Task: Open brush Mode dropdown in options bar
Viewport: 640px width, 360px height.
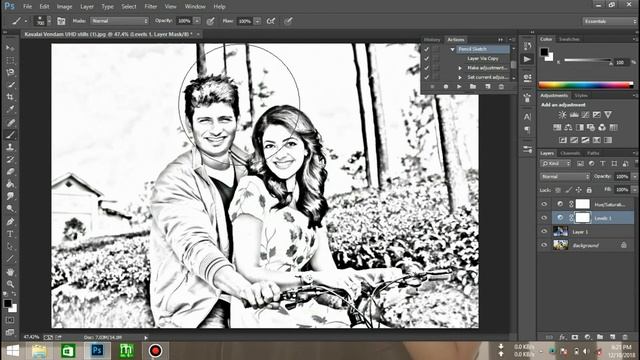Action: pyautogui.click(x=120, y=21)
